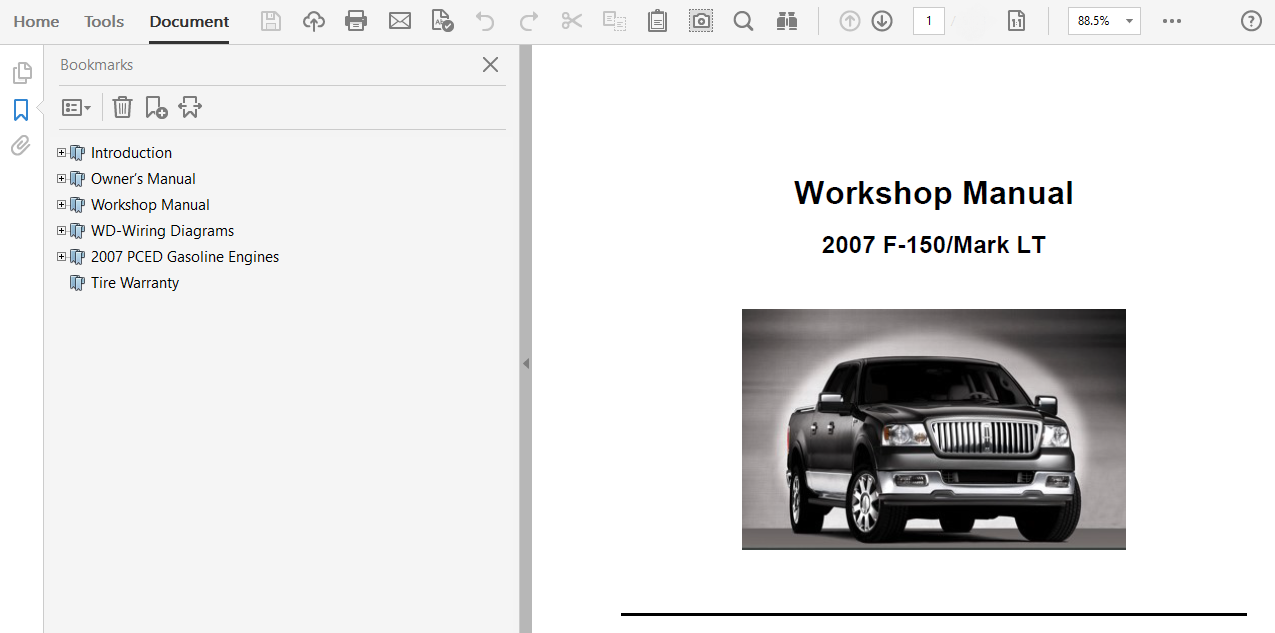1275x633 pixels.
Task: Go to next page arrow
Action: point(881,21)
